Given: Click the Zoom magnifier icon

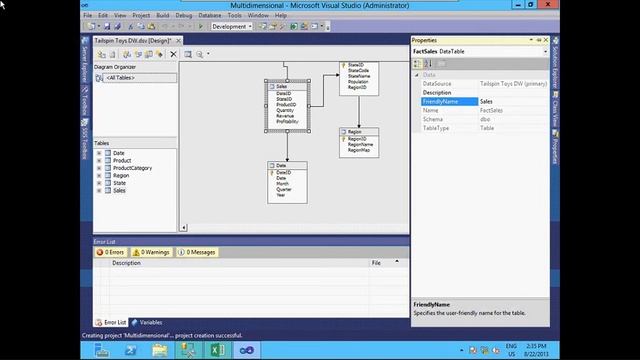Looking at the screenshot, I should 200,54.
